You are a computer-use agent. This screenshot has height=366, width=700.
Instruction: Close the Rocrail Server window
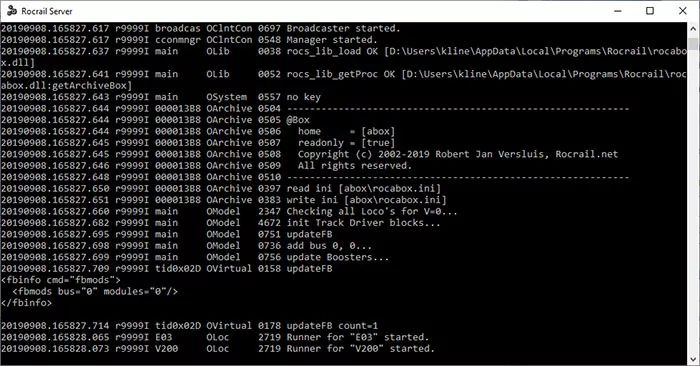(683, 11)
